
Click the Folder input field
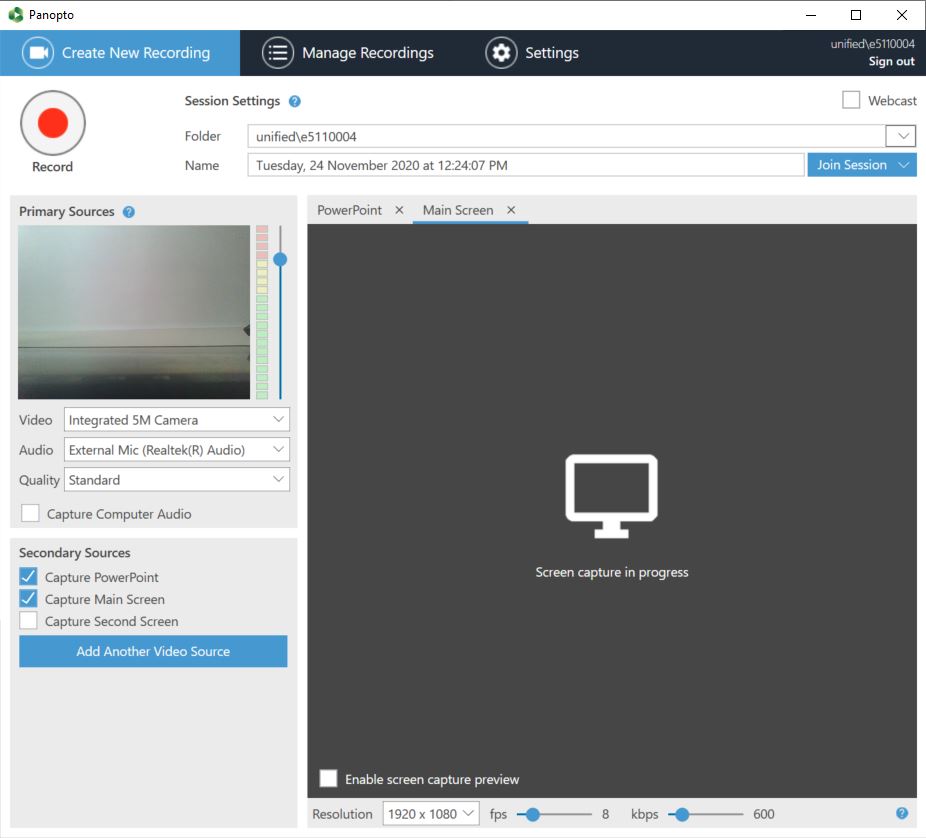(566, 136)
